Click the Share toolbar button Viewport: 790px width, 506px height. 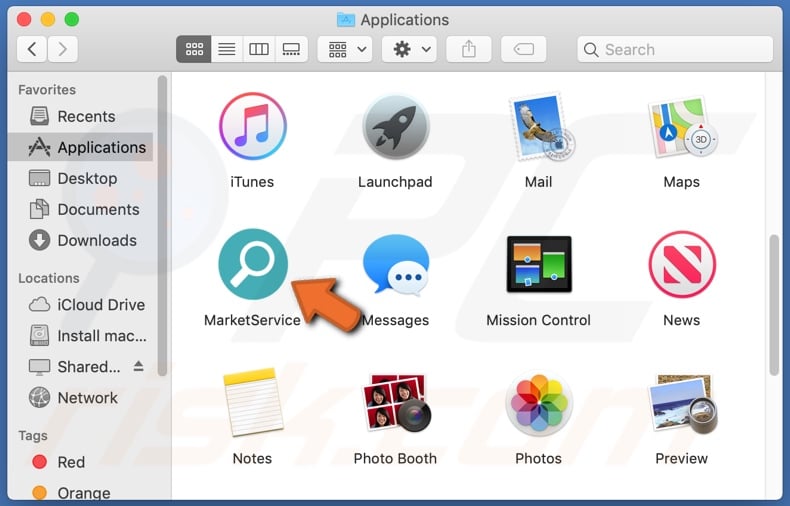coord(469,49)
